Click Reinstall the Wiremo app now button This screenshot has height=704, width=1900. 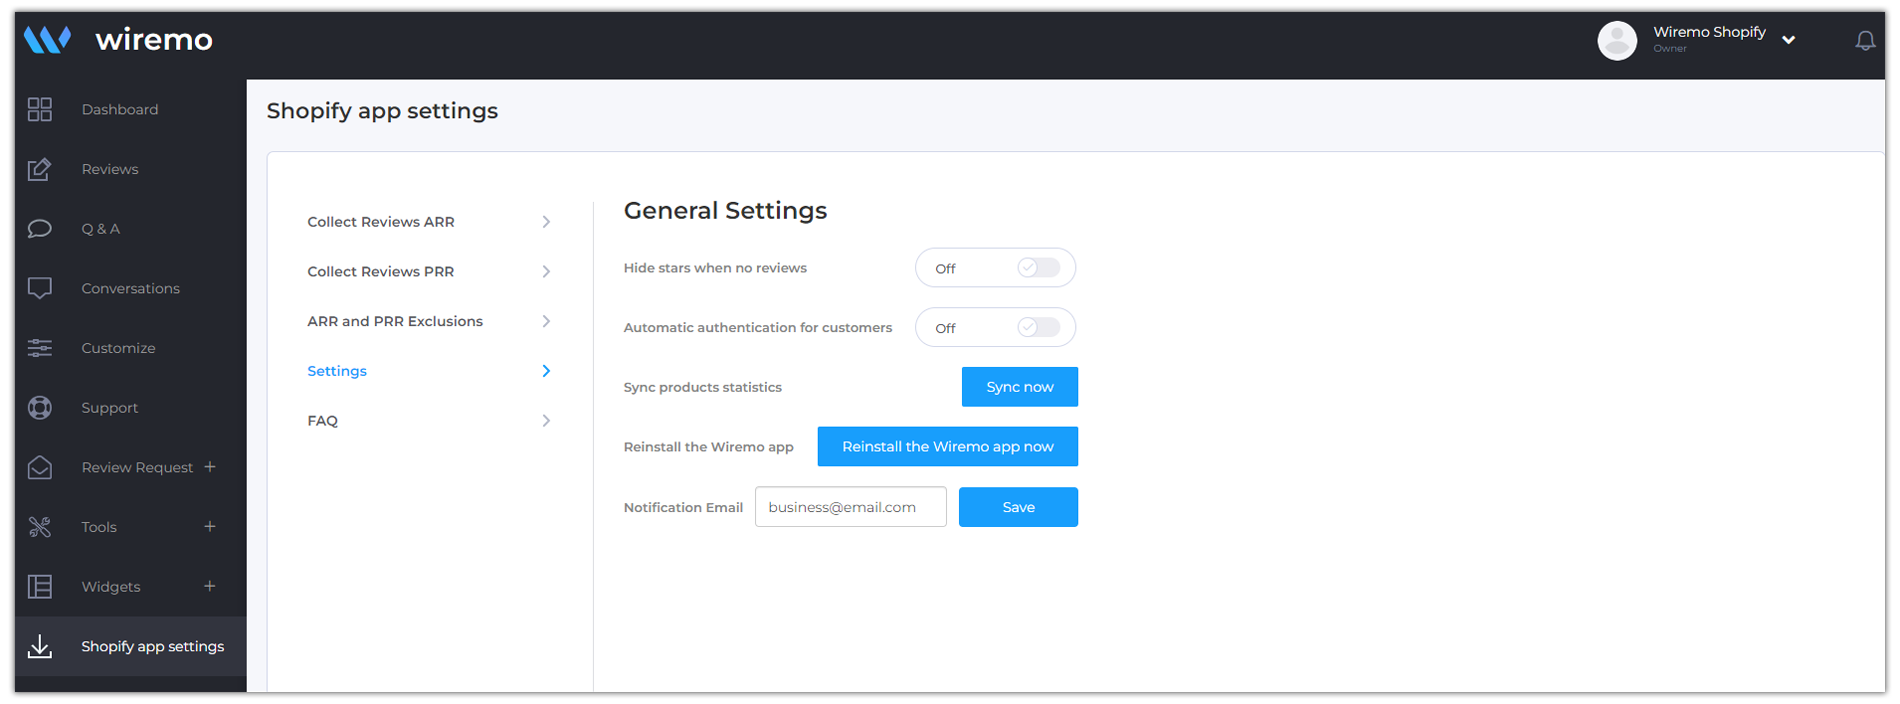pyautogui.click(x=948, y=446)
